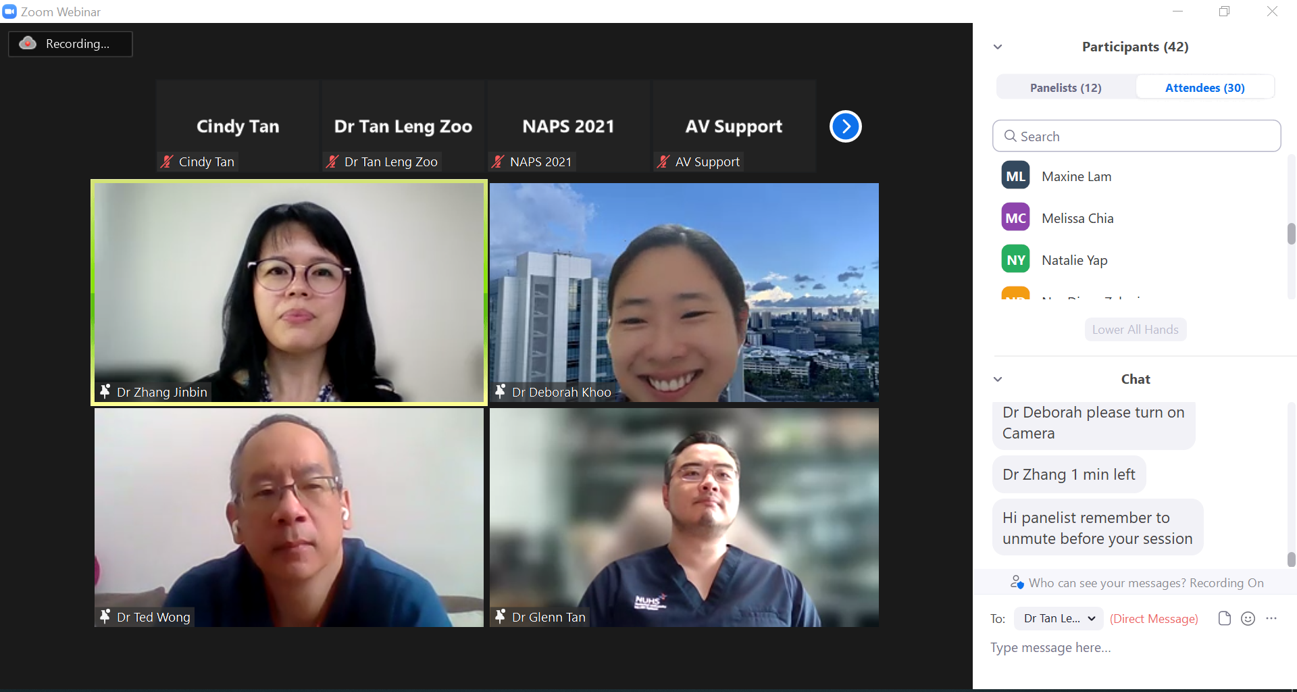Viewport: 1297px width, 692px height.
Task: Click NY avatar for Natalie Yap
Action: (1015, 260)
